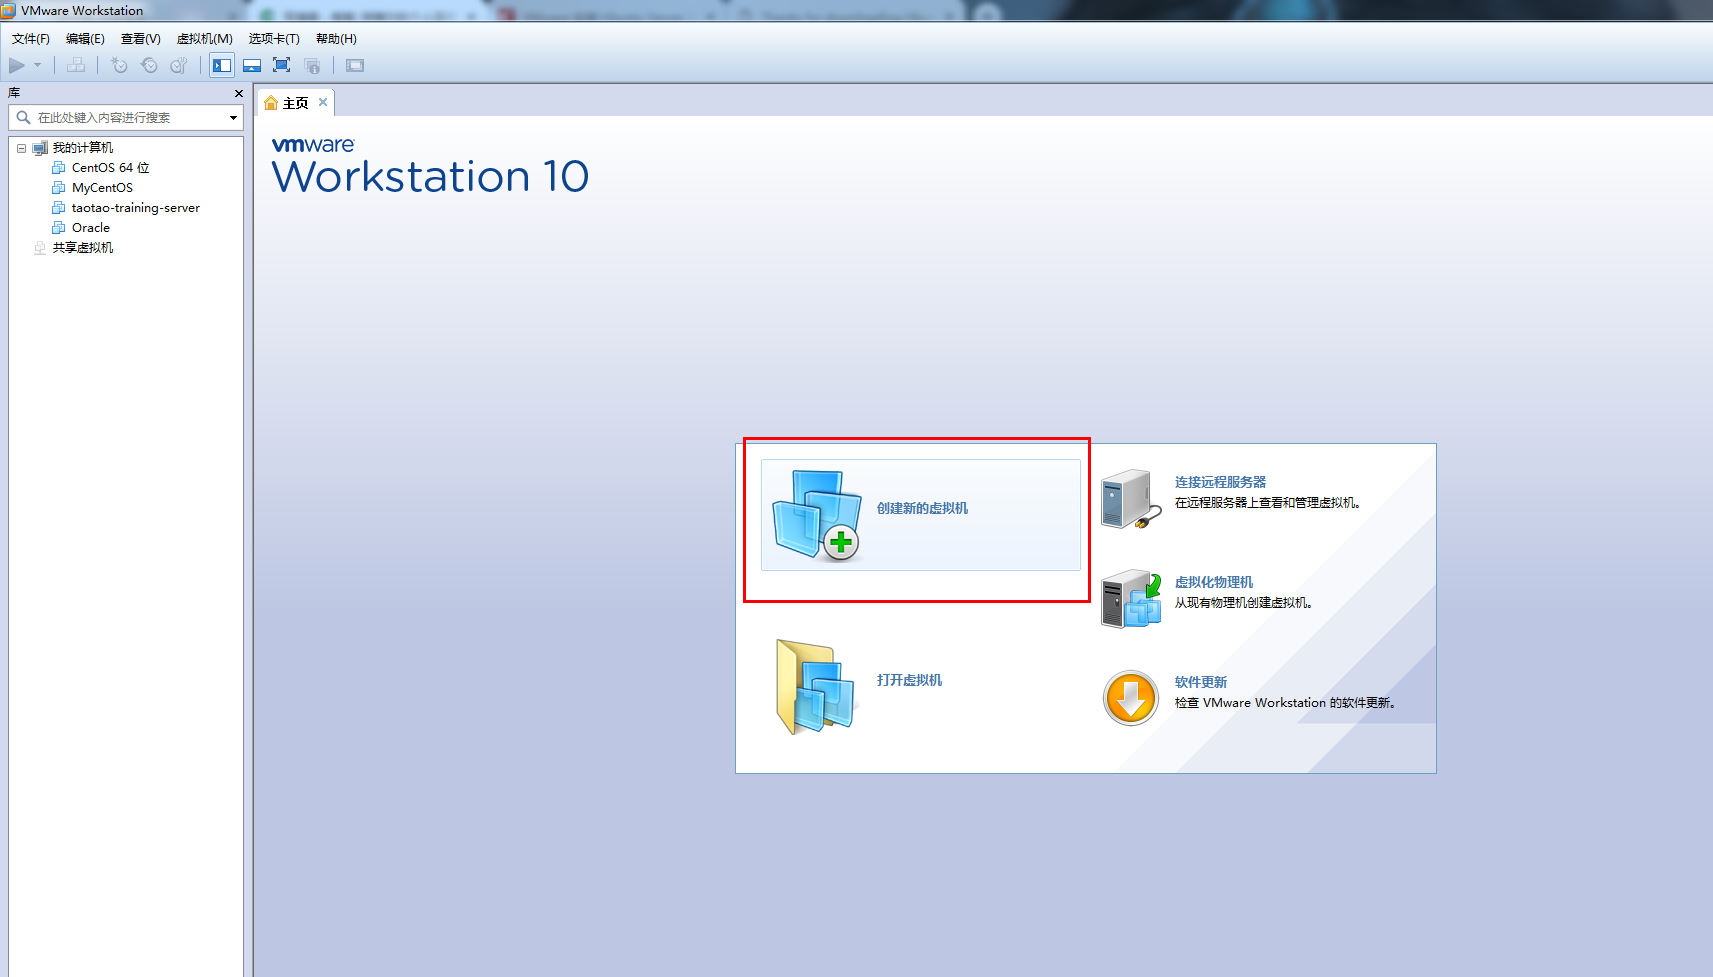Click 连接远程服务器 link
1713x977 pixels.
coord(1220,482)
